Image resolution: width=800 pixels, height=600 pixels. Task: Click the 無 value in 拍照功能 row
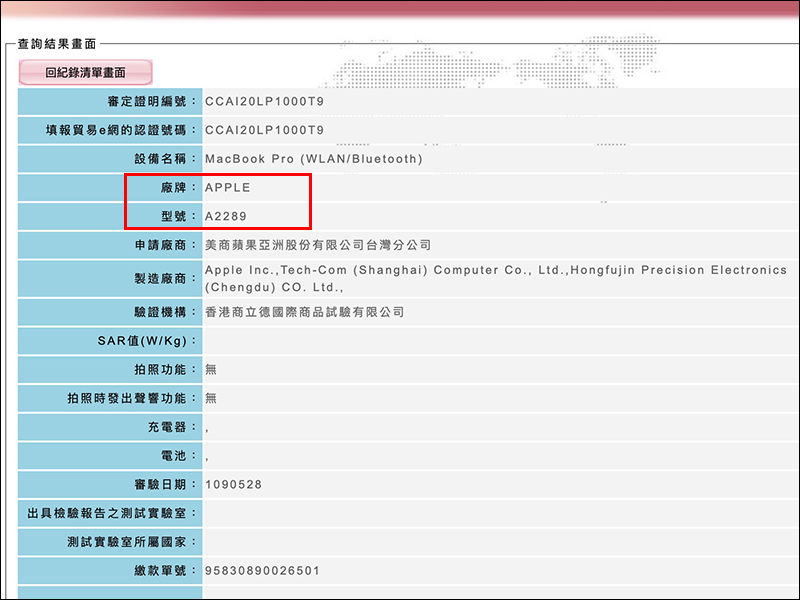tap(211, 369)
